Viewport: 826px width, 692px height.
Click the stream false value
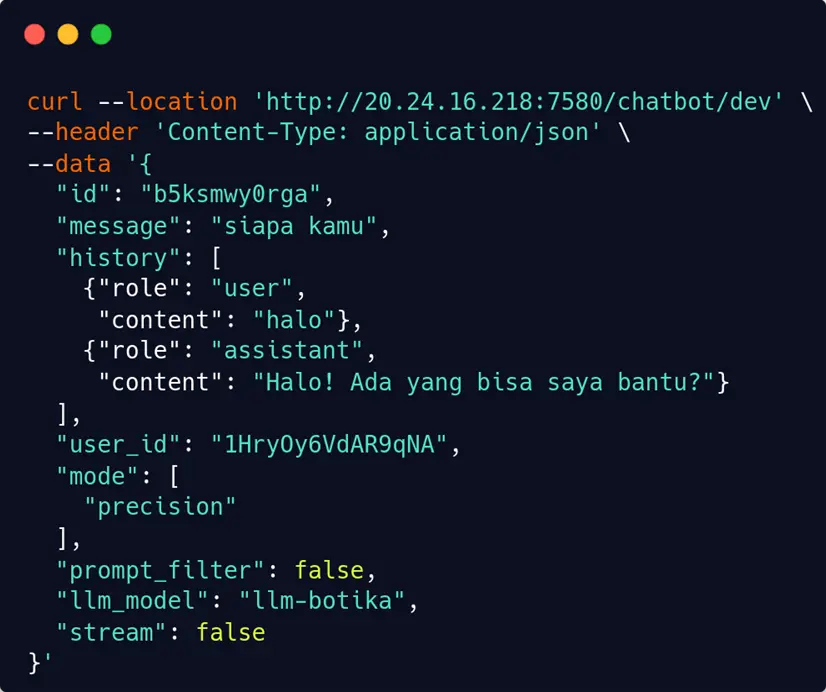231,632
